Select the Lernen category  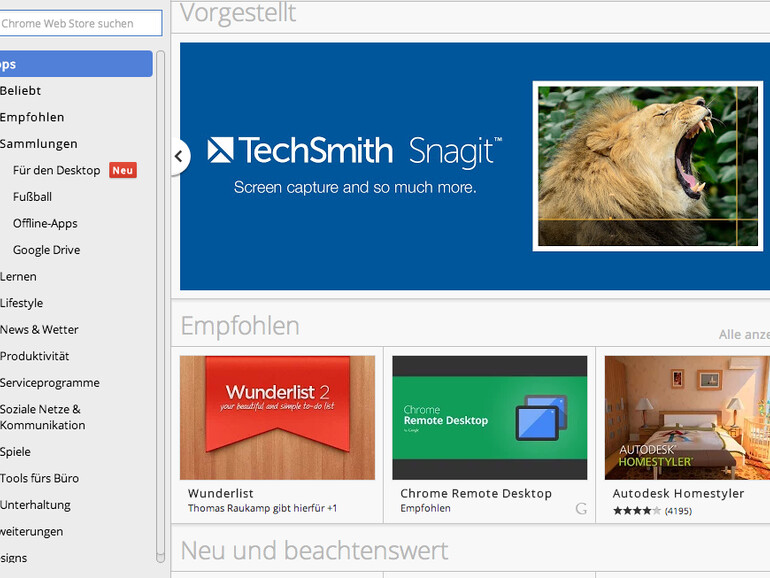click(18, 276)
